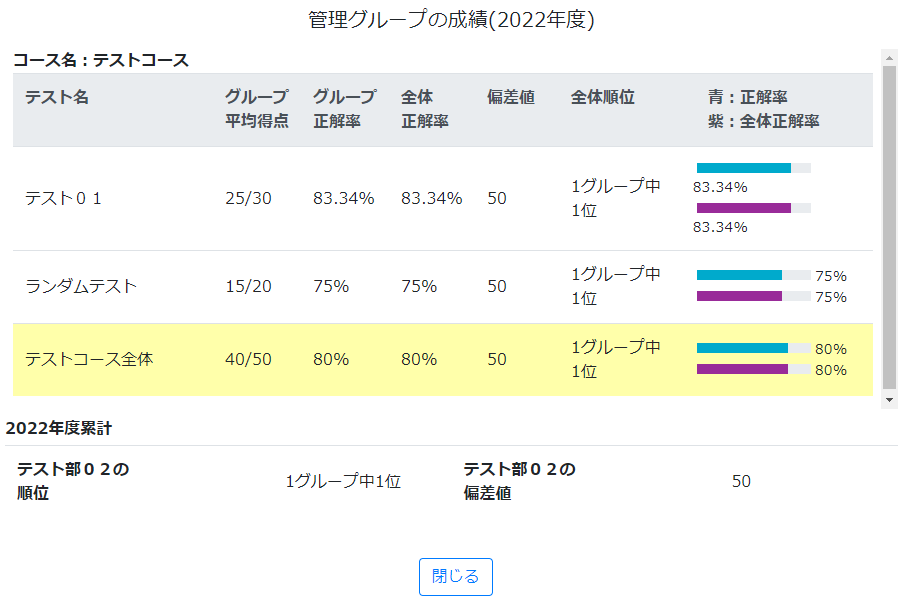Click the 25/30 average score cell
900x614 pixels.
click(248, 199)
